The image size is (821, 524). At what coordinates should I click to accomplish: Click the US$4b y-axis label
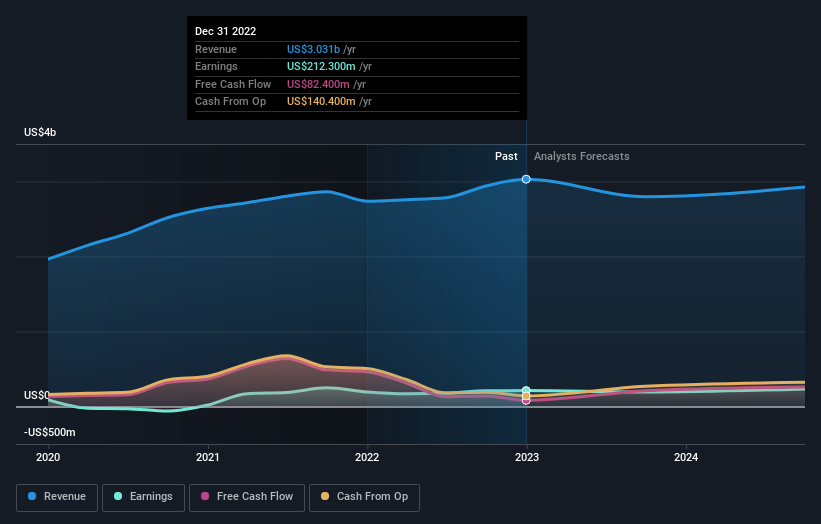[x=40, y=132]
